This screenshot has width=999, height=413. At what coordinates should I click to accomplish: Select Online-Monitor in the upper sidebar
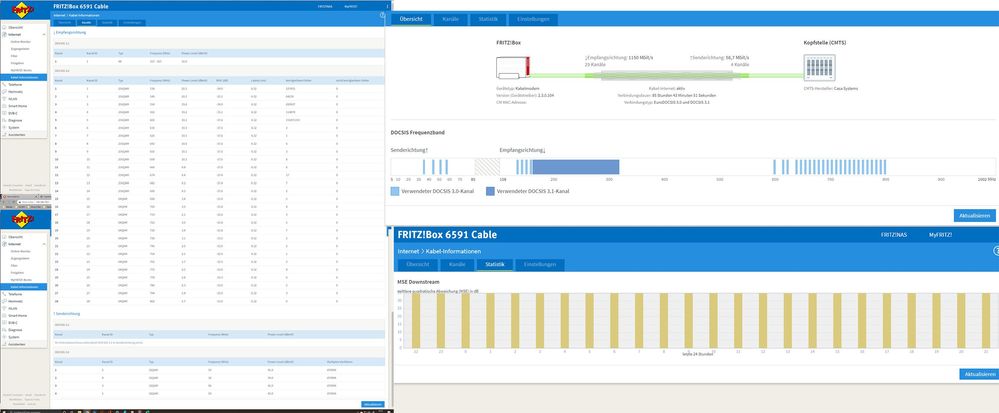point(19,41)
